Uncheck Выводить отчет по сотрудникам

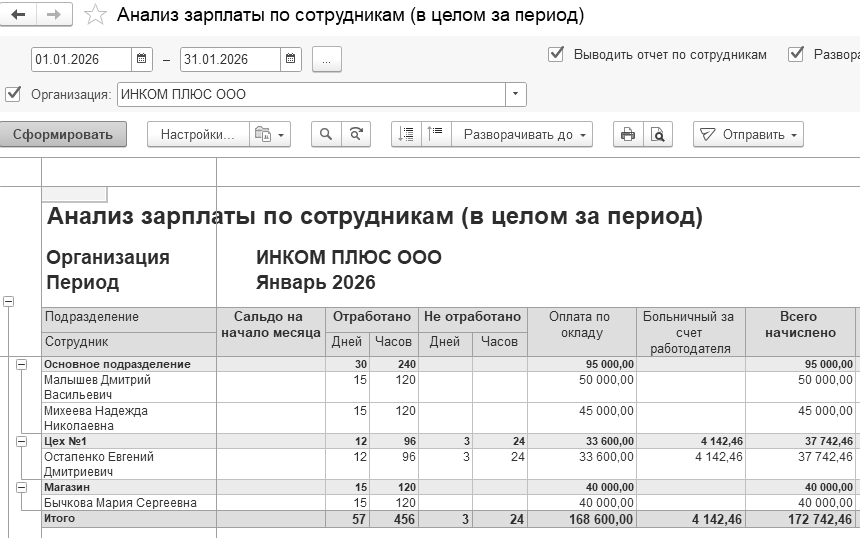click(x=556, y=54)
